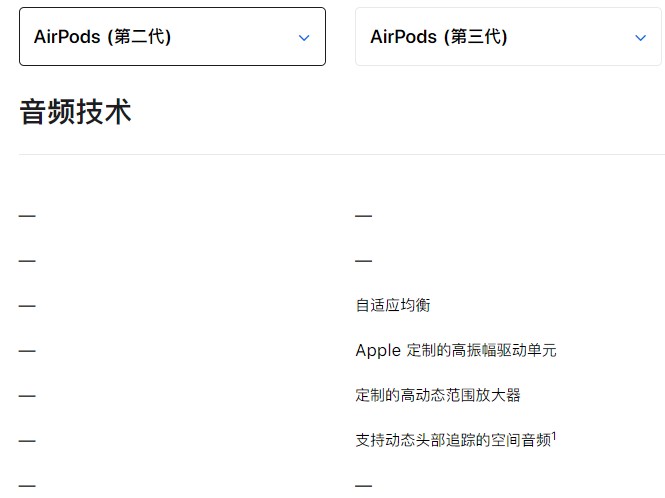Click the 第二代 dash beside Apple 定制的高振幅驱动单元
The height and width of the screenshot is (498, 665).
(27, 351)
